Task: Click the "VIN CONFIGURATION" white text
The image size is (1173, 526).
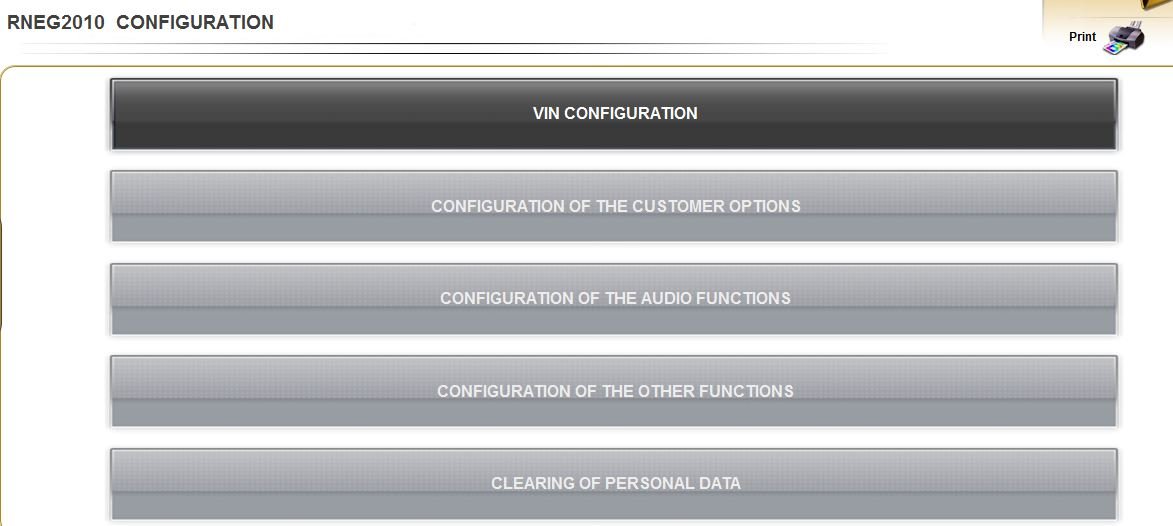Action: coord(615,113)
